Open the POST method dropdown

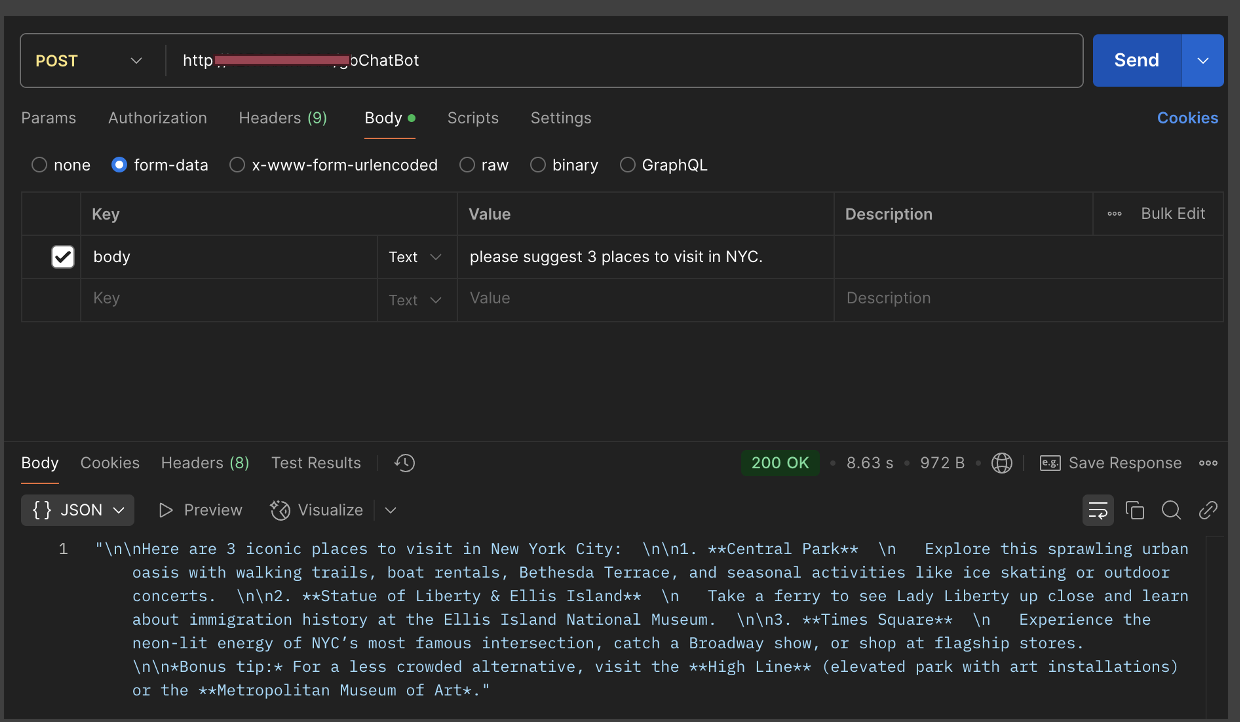click(x=89, y=61)
